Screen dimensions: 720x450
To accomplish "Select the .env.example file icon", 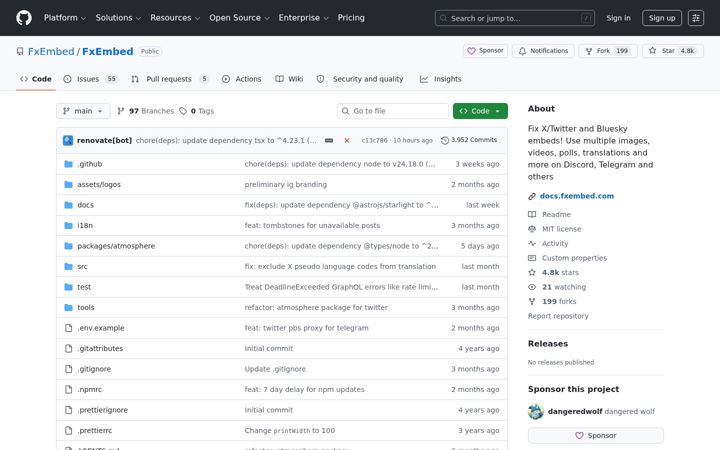I will click(x=68, y=328).
